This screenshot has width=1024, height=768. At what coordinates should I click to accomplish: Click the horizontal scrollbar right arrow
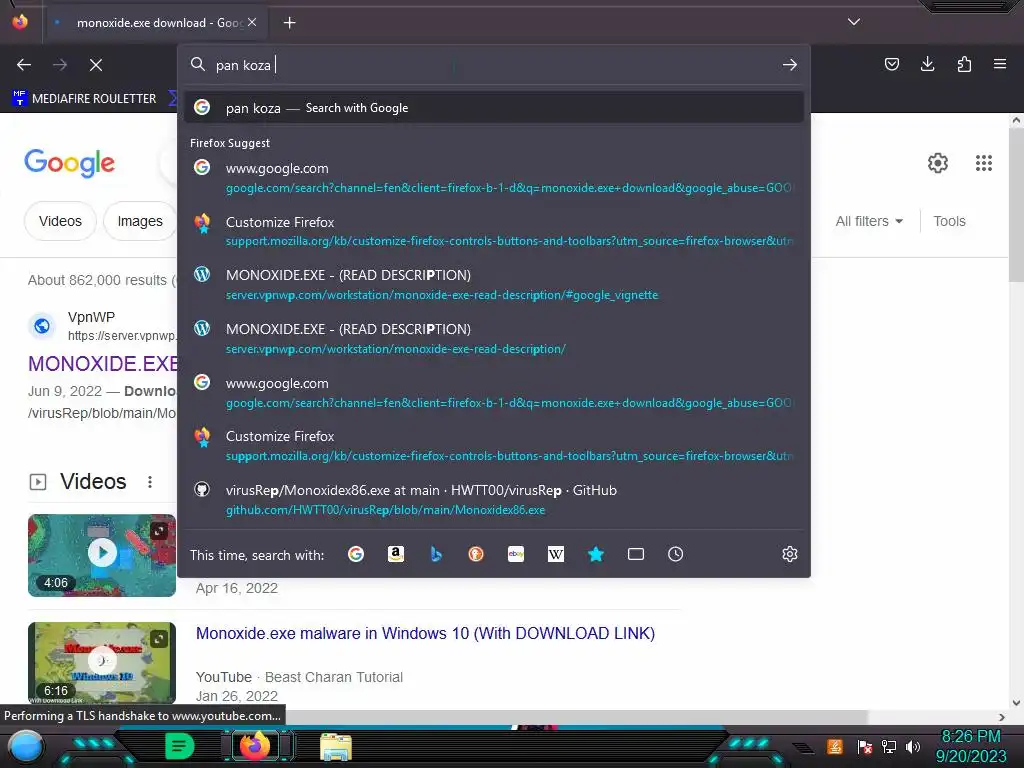point(1002,717)
